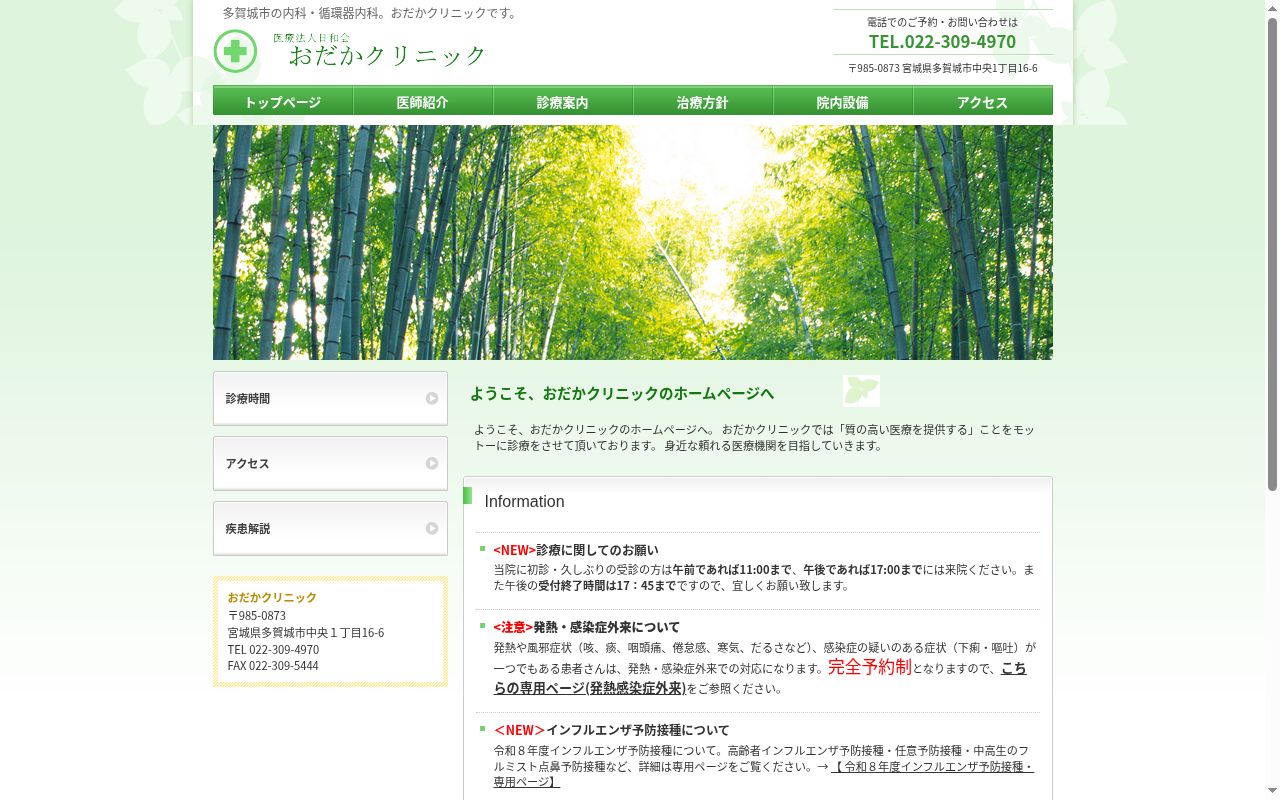Viewport: 1280px width, 800px height.
Task: Click the おだかクリニック name in address box
Action: [272, 597]
